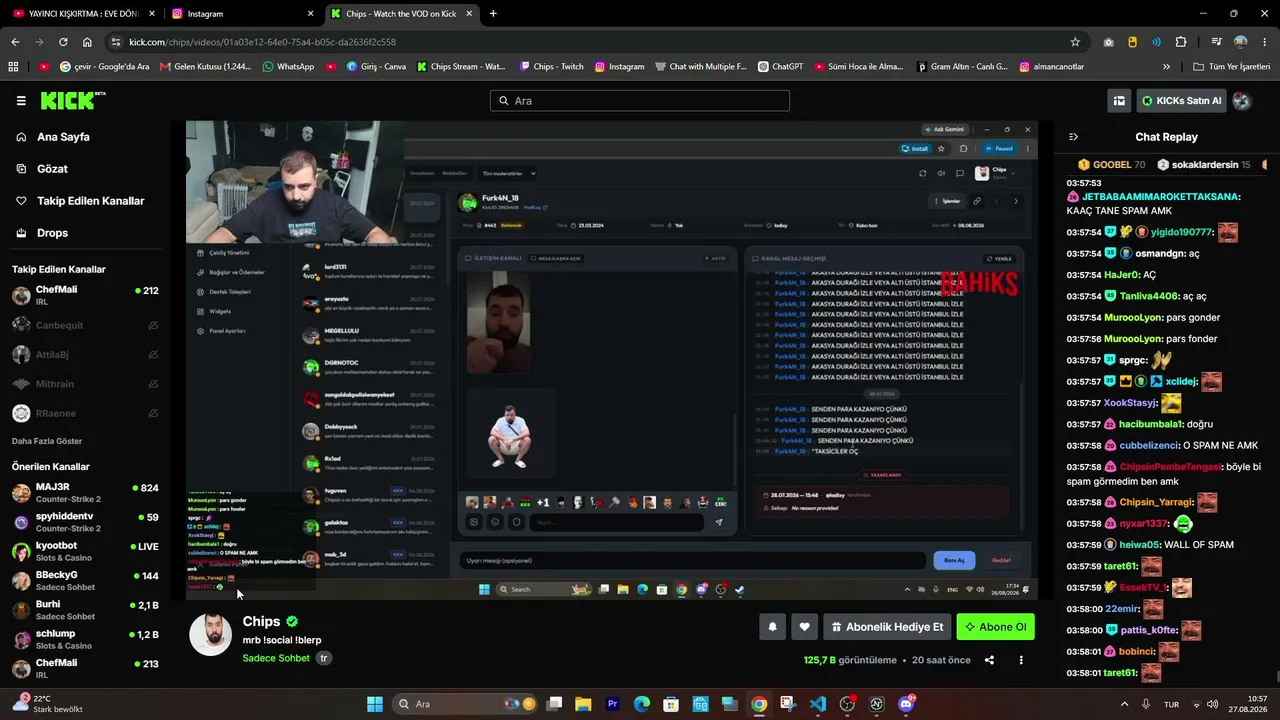Image resolution: width=1280 pixels, height=720 pixels.
Task: Open the apps grid in bookmarks bar
Action: pyautogui.click(x=13, y=67)
